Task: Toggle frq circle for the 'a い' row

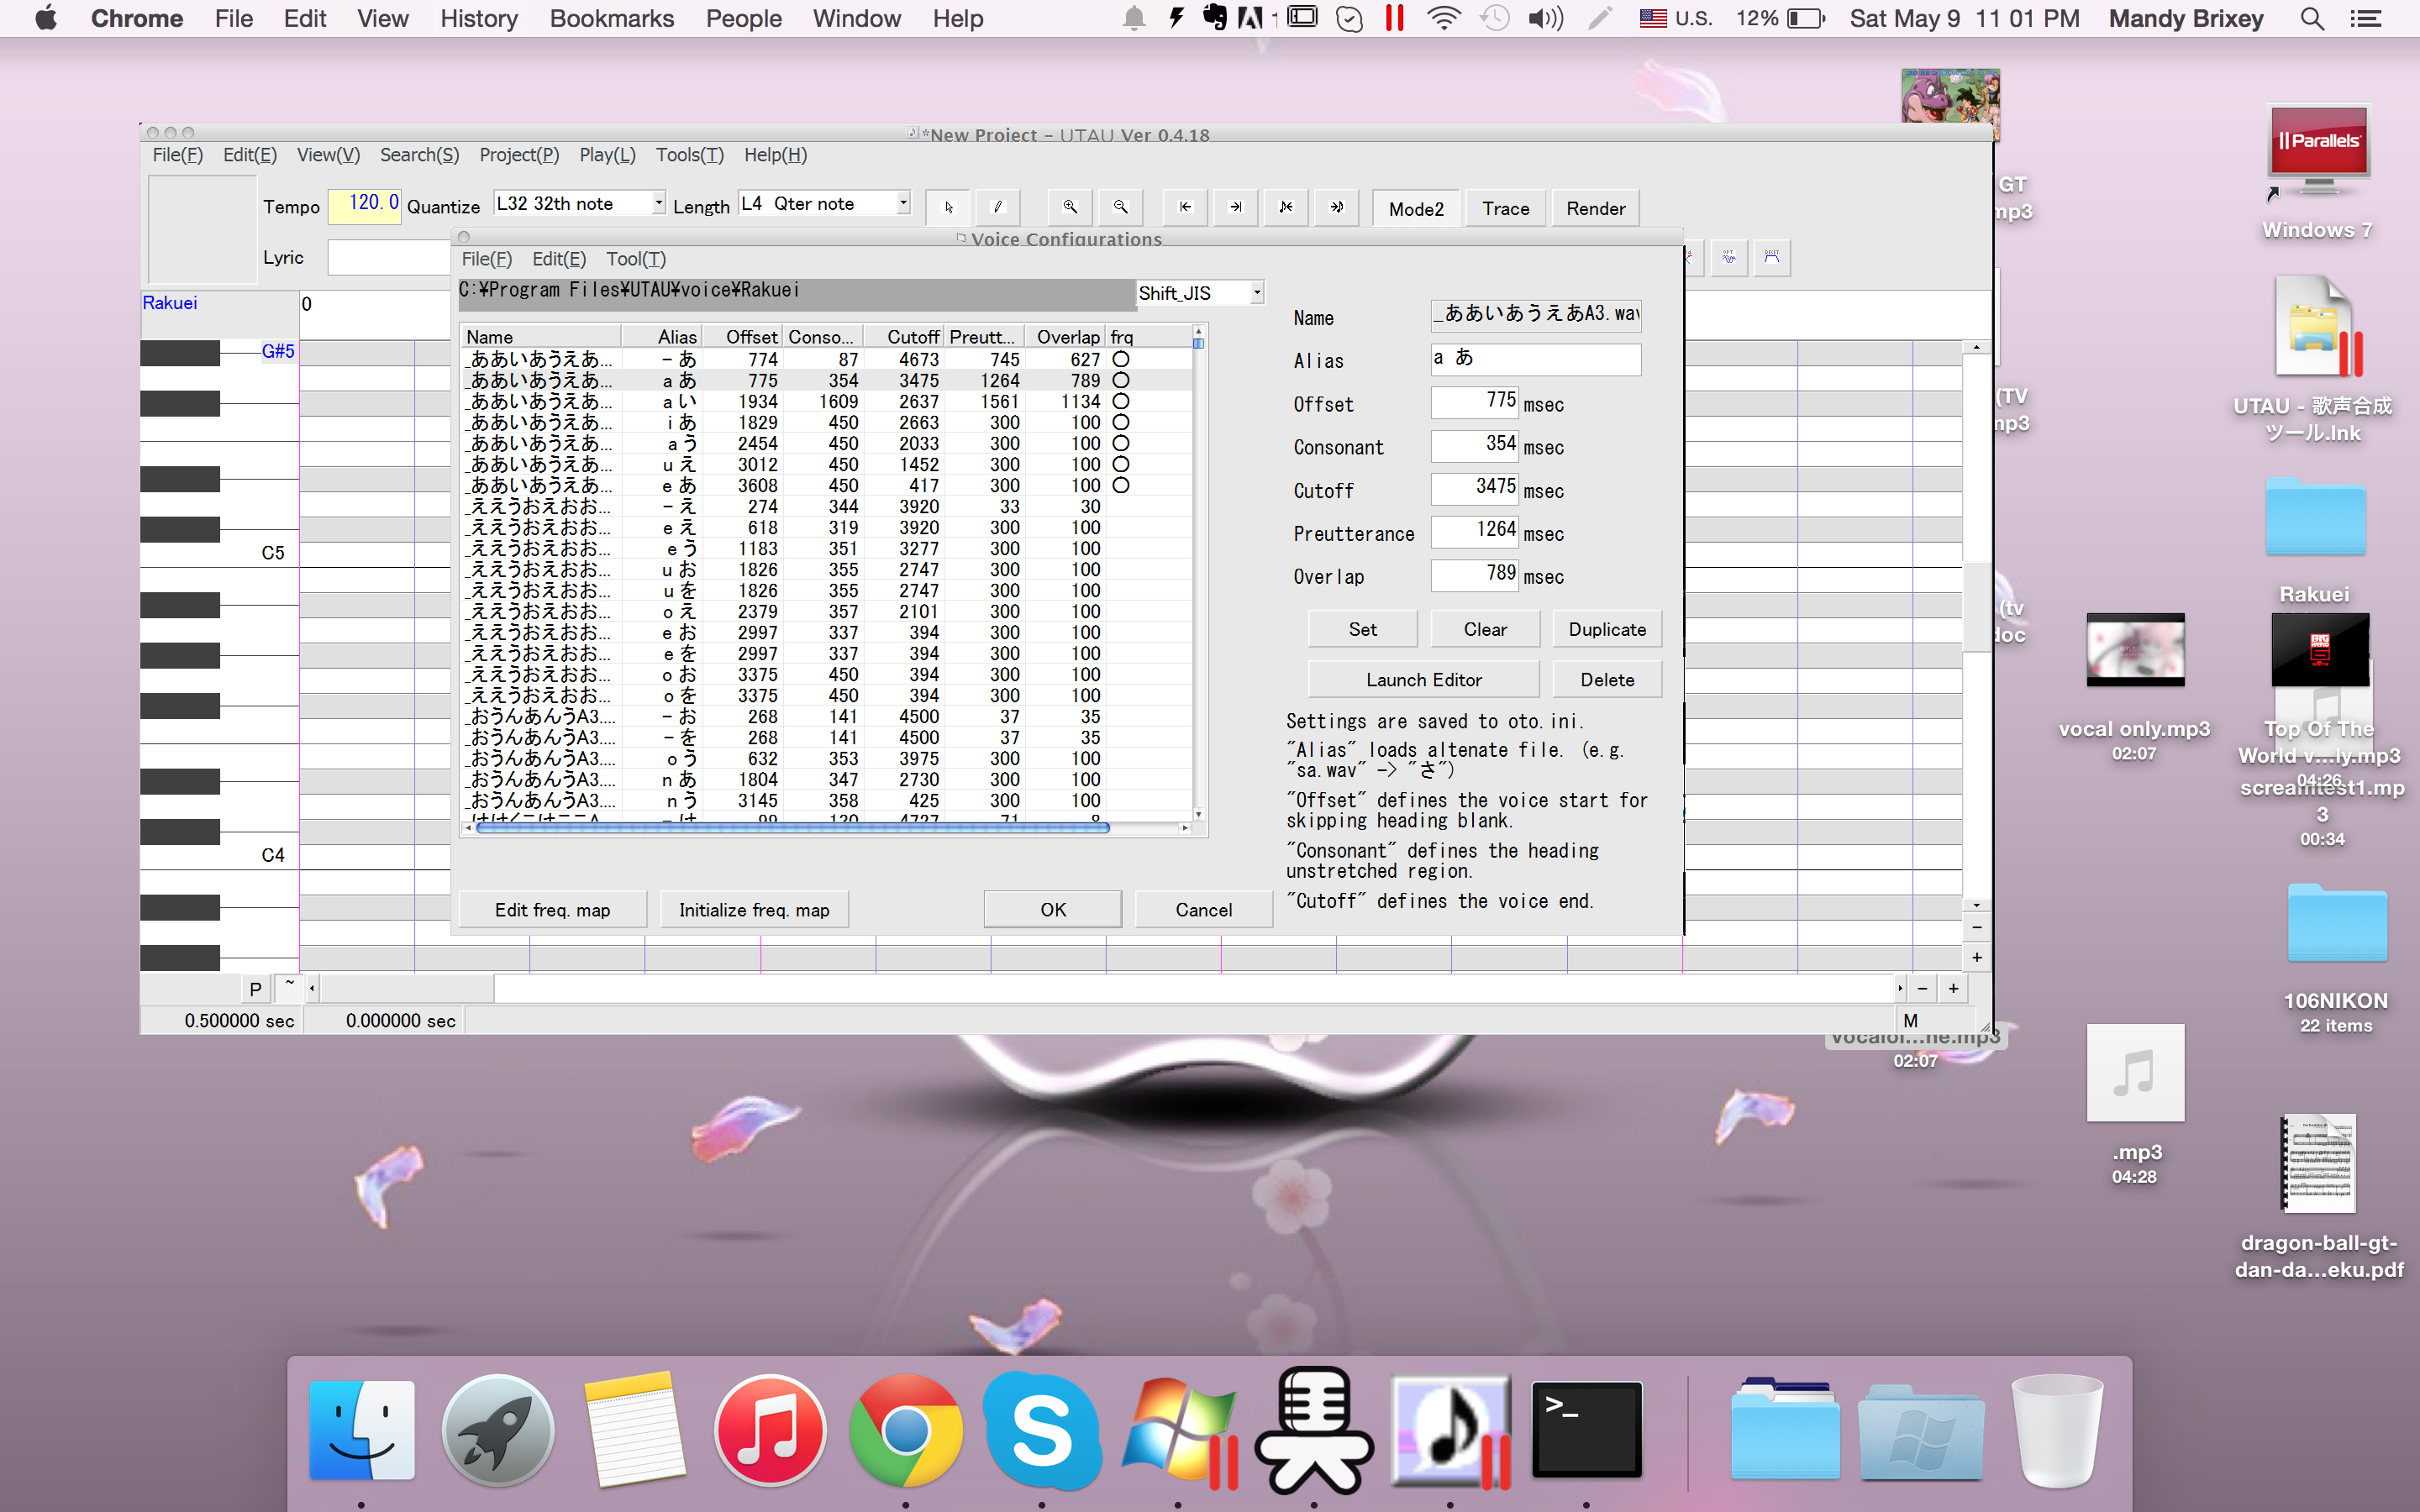Action: (x=1121, y=401)
